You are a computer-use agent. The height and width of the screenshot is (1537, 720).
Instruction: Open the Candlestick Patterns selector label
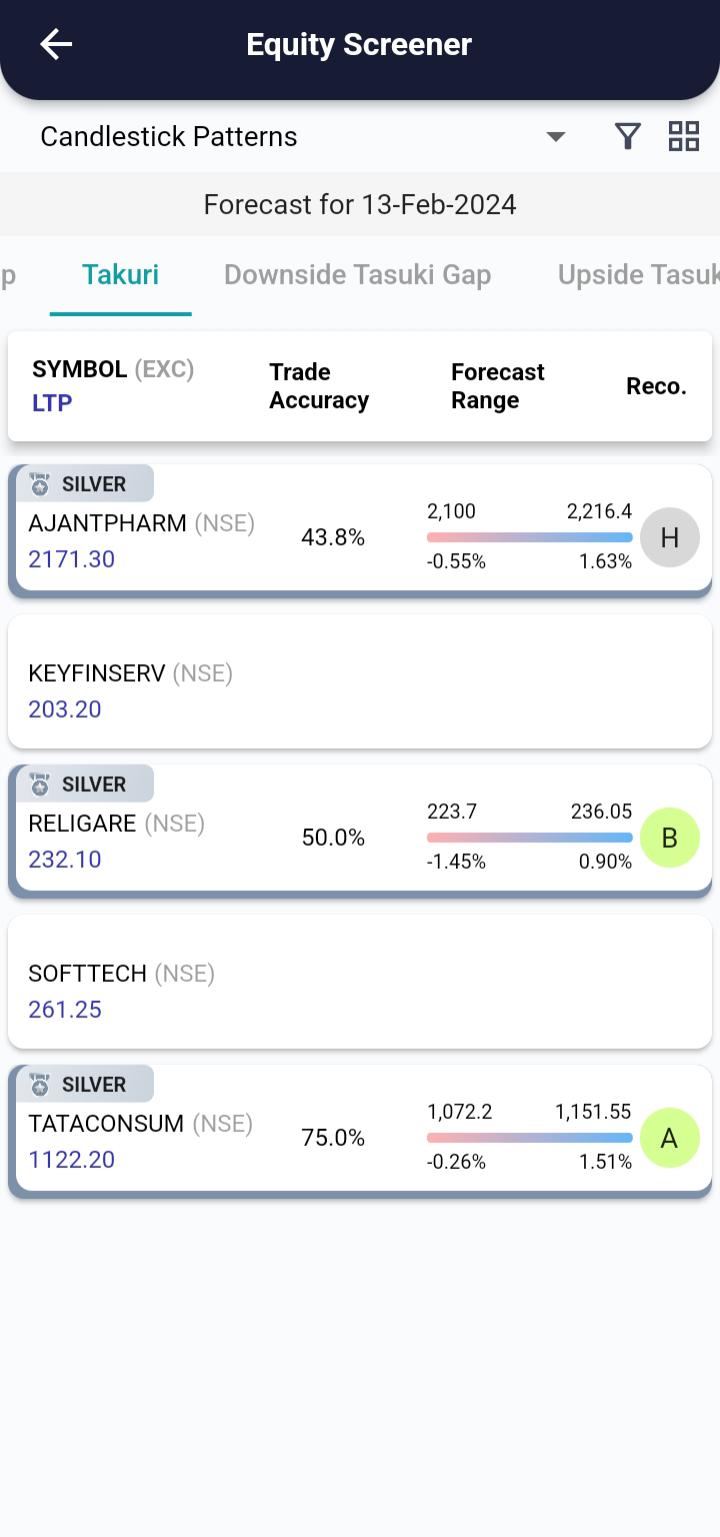169,136
